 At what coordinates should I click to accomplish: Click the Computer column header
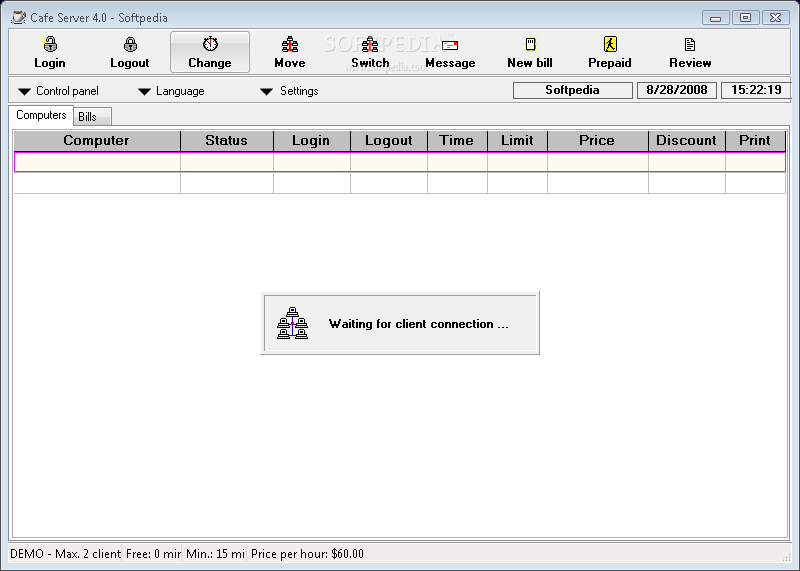[96, 141]
